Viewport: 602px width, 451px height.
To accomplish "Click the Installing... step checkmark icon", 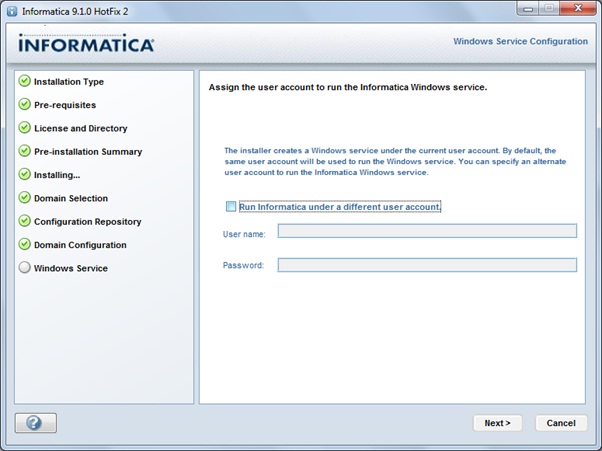I will tap(25, 174).
